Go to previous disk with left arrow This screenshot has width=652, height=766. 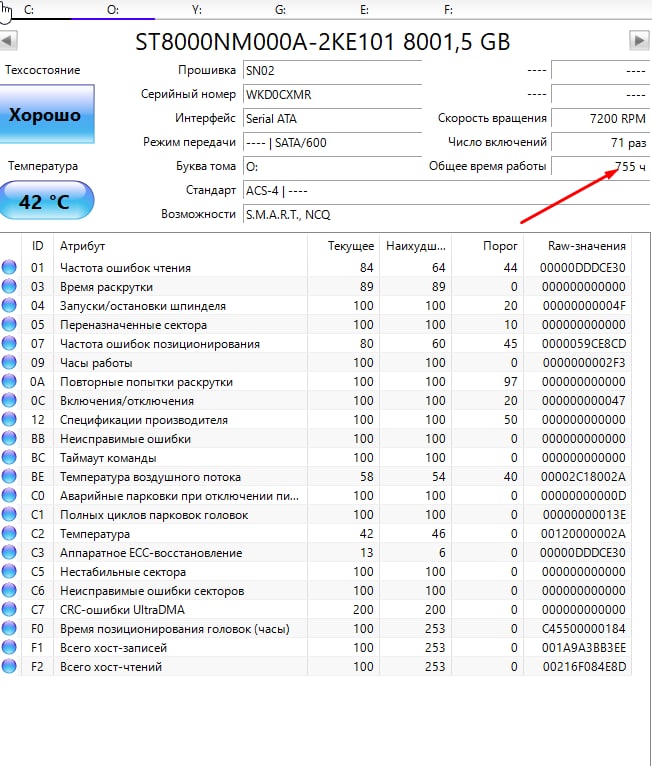tap(8, 41)
